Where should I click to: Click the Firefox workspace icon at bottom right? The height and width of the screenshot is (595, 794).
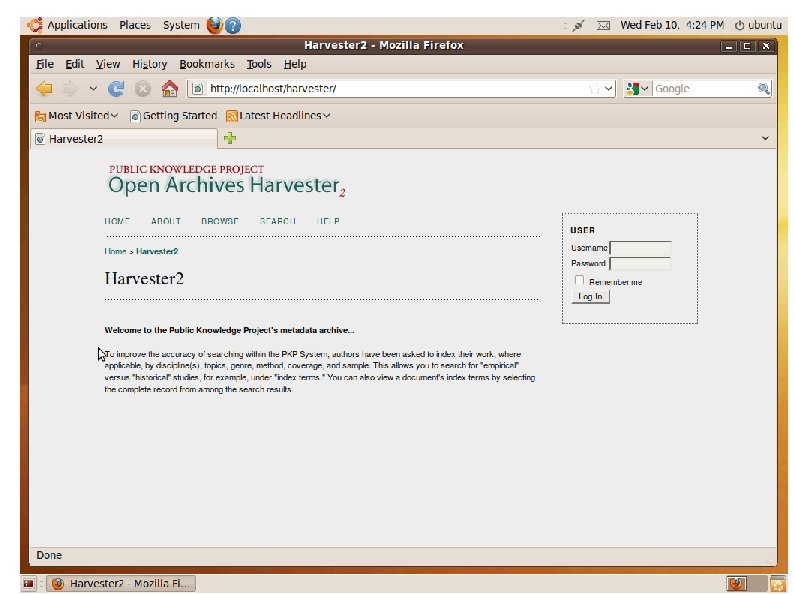tap(736, 583)
